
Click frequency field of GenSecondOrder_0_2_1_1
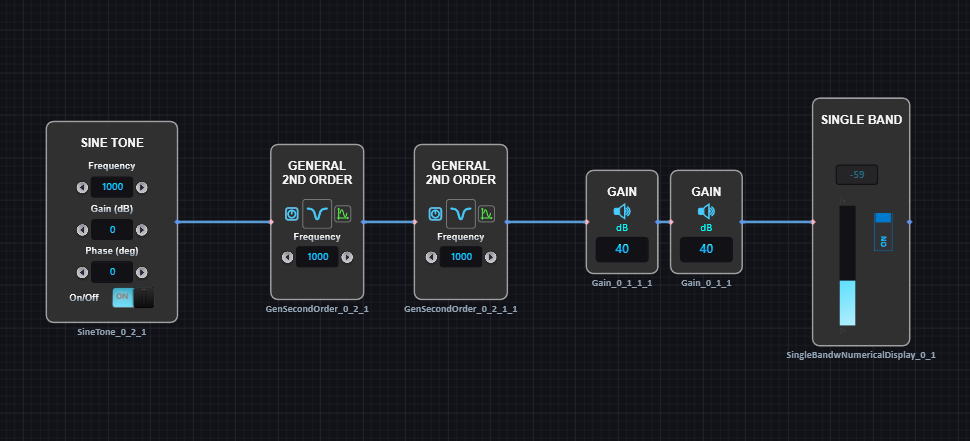pyautogui.click(x=461, y=257)
